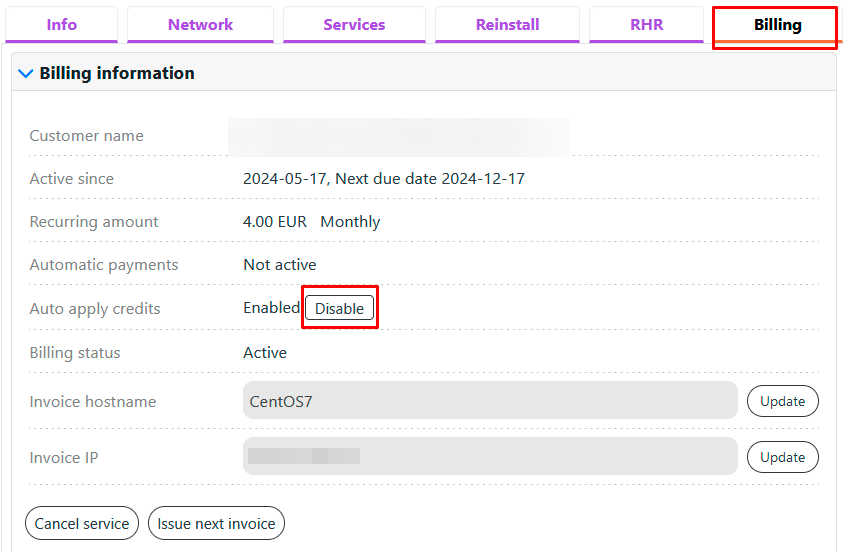The height and width of the screenshot is (552, 843).
Task: Collapse the Billing information chevron
Action: pyautogui.click(x=26, y=73)
